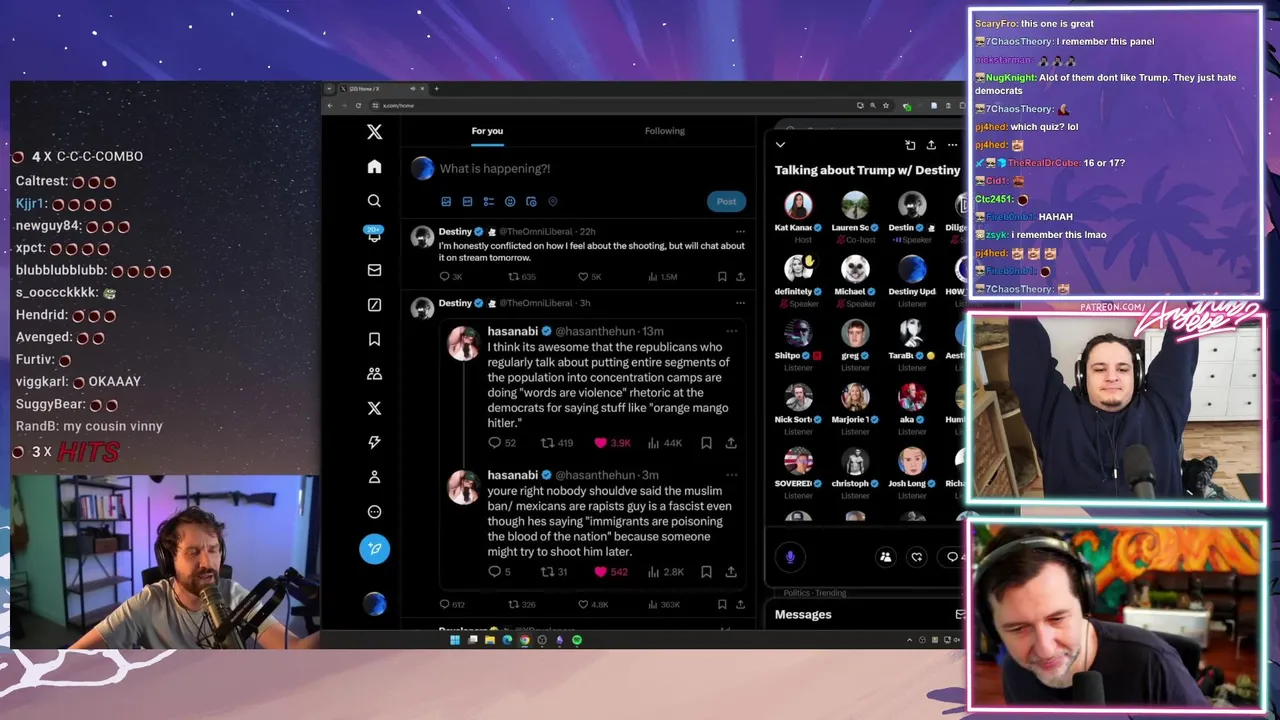Viewport: 1280px width, 720px height.
Task: Open the Bookmarks icon in sidebar
Action: 374,339
